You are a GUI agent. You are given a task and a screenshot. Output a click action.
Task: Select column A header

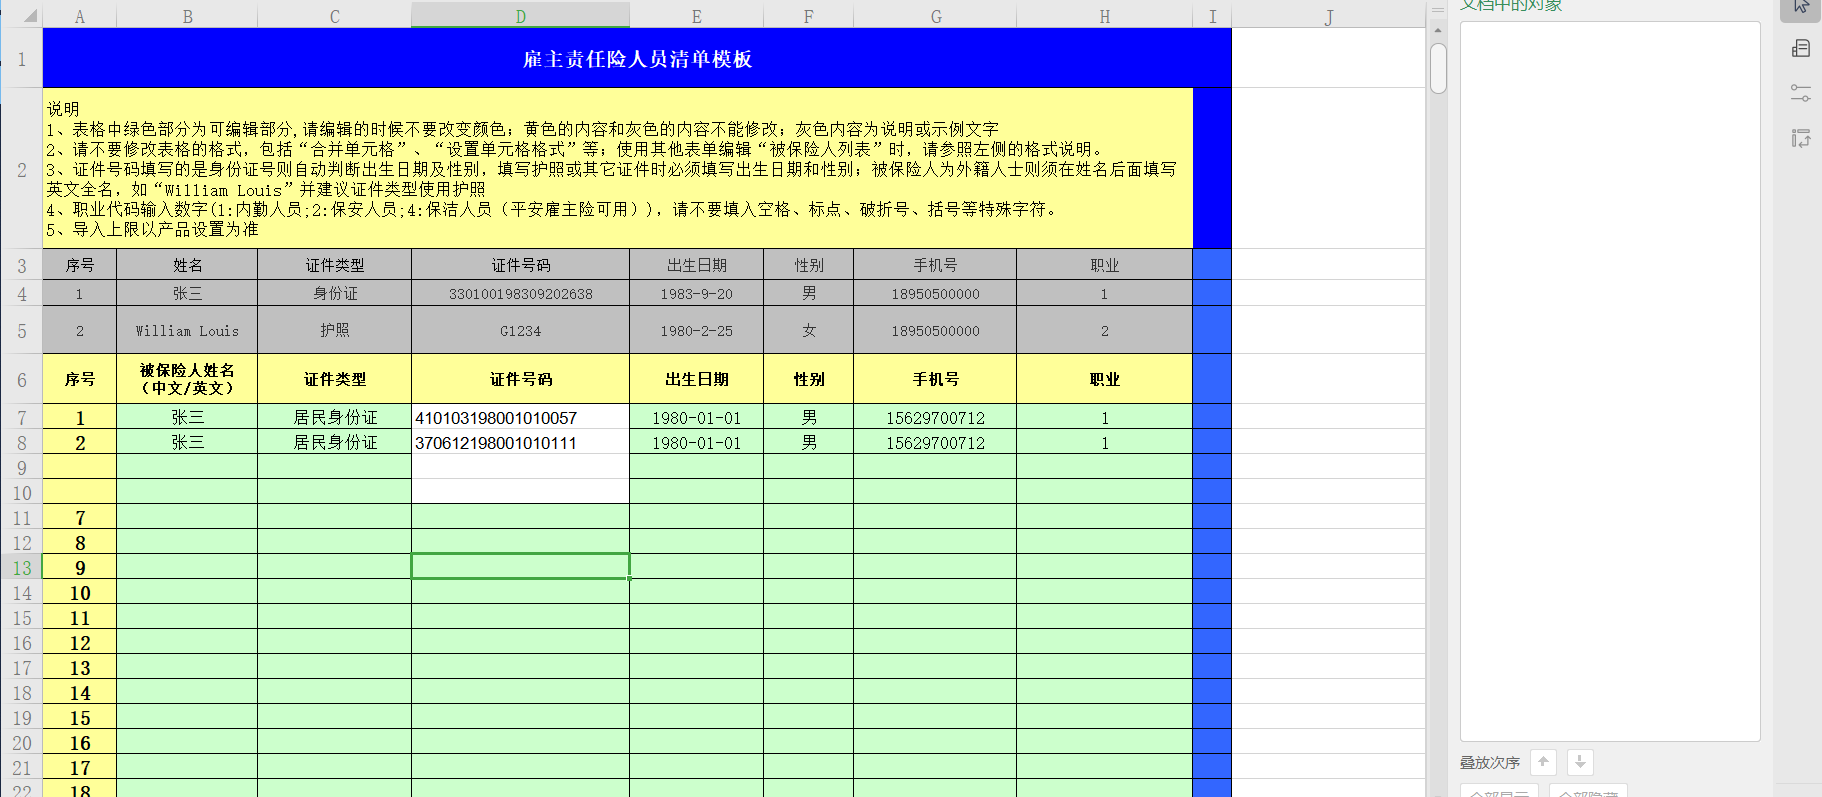coord(80,16)
